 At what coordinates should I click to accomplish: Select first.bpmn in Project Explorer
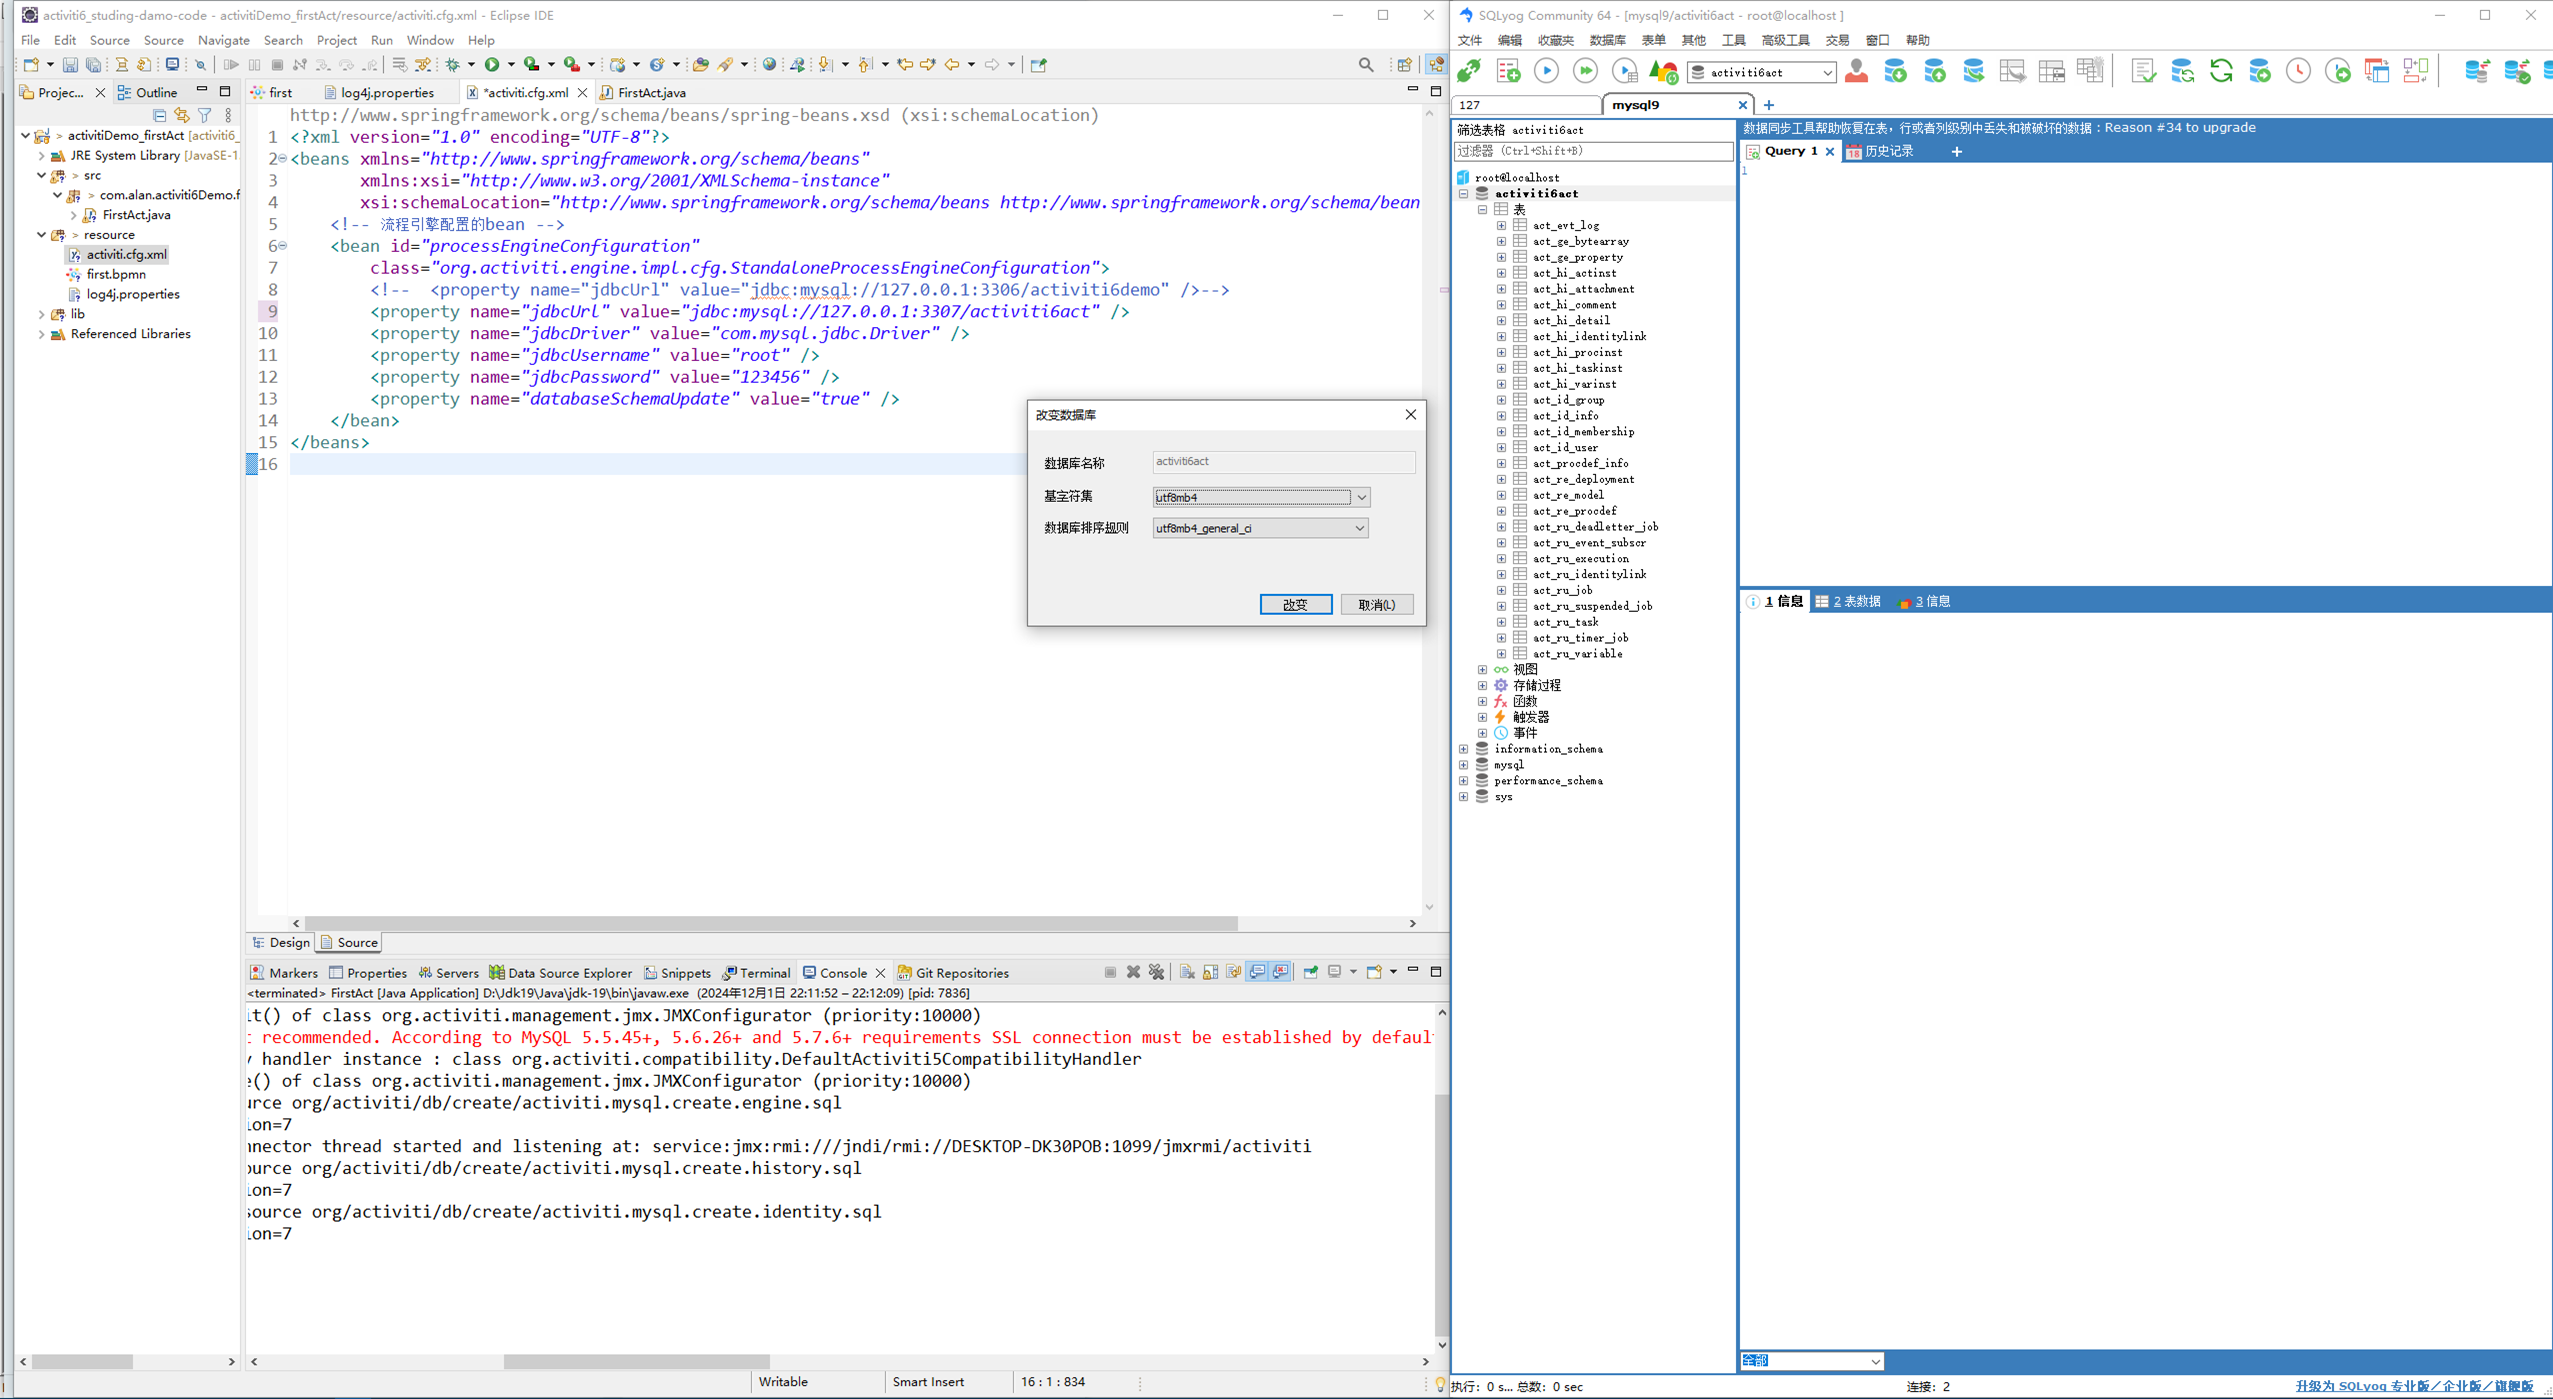click(x=116, y=274)
